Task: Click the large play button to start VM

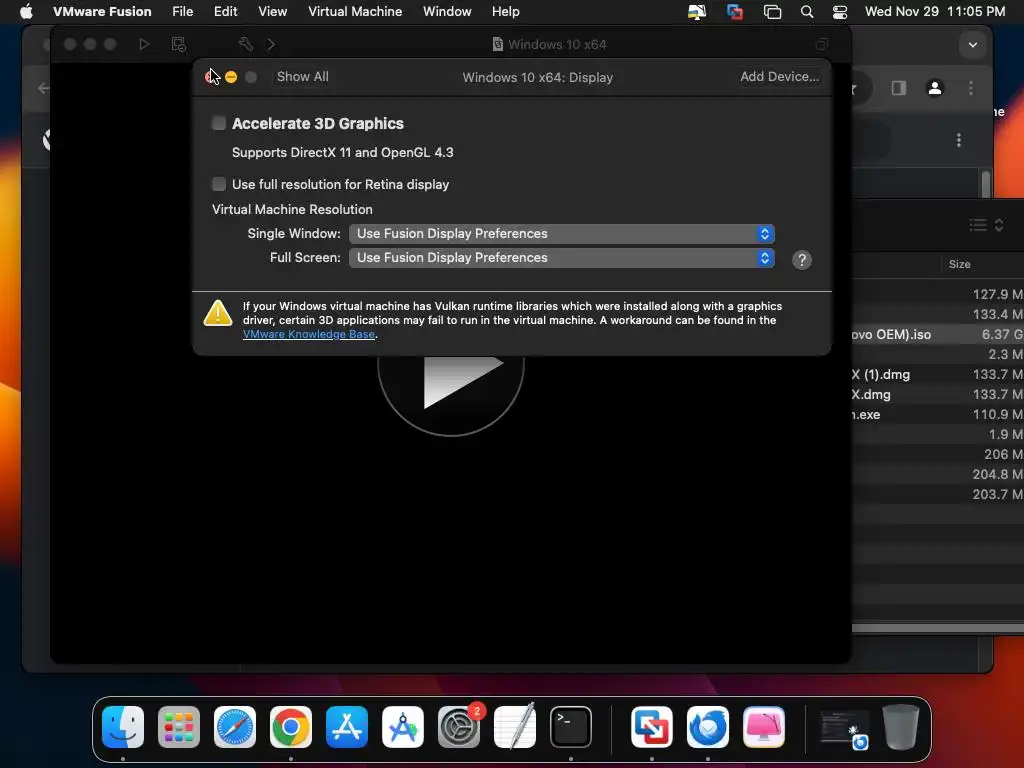Action: pyautogui.click(x=451, y=385)
